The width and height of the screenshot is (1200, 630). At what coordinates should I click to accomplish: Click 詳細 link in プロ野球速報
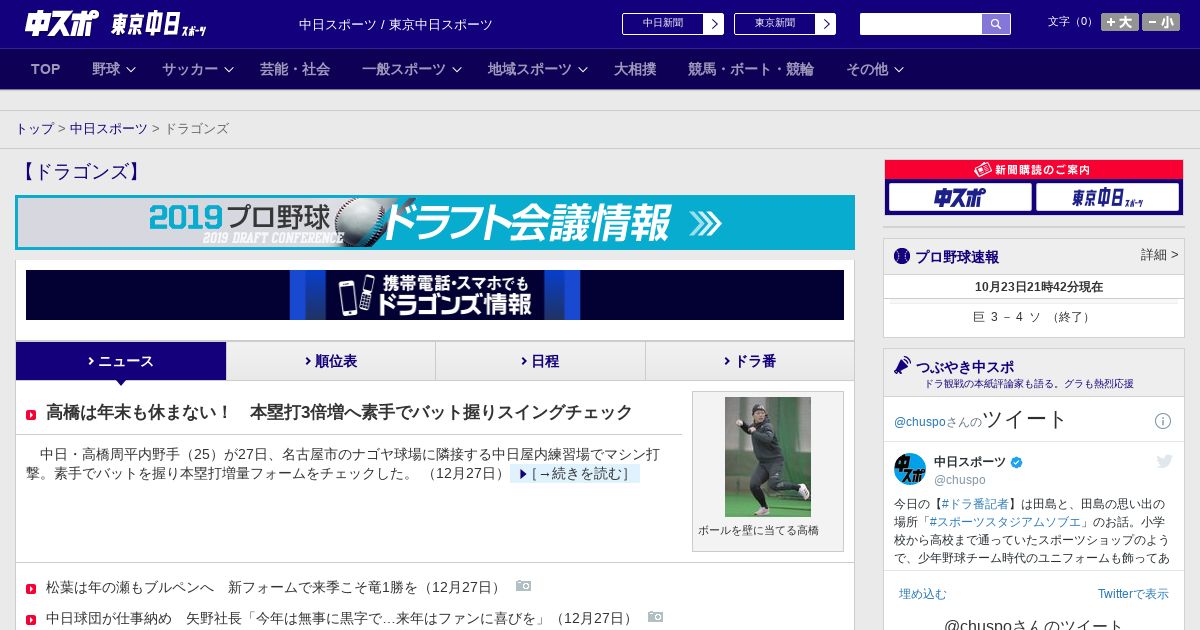[x=1159, y=255]
